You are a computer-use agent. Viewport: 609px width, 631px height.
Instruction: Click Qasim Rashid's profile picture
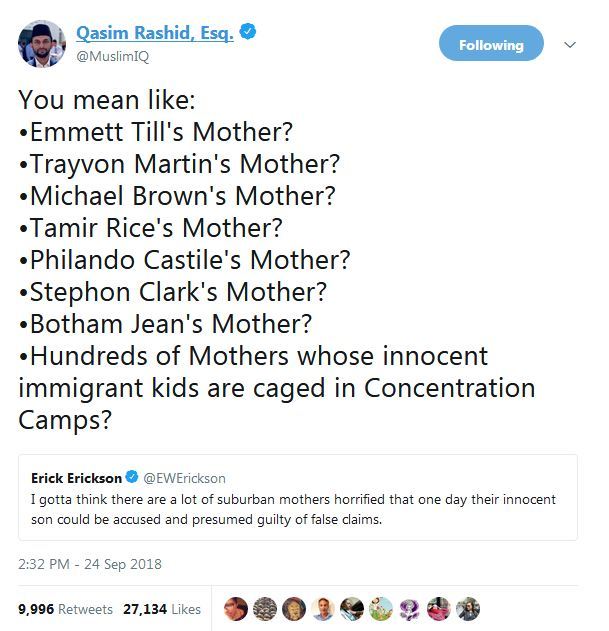(38, 43)
